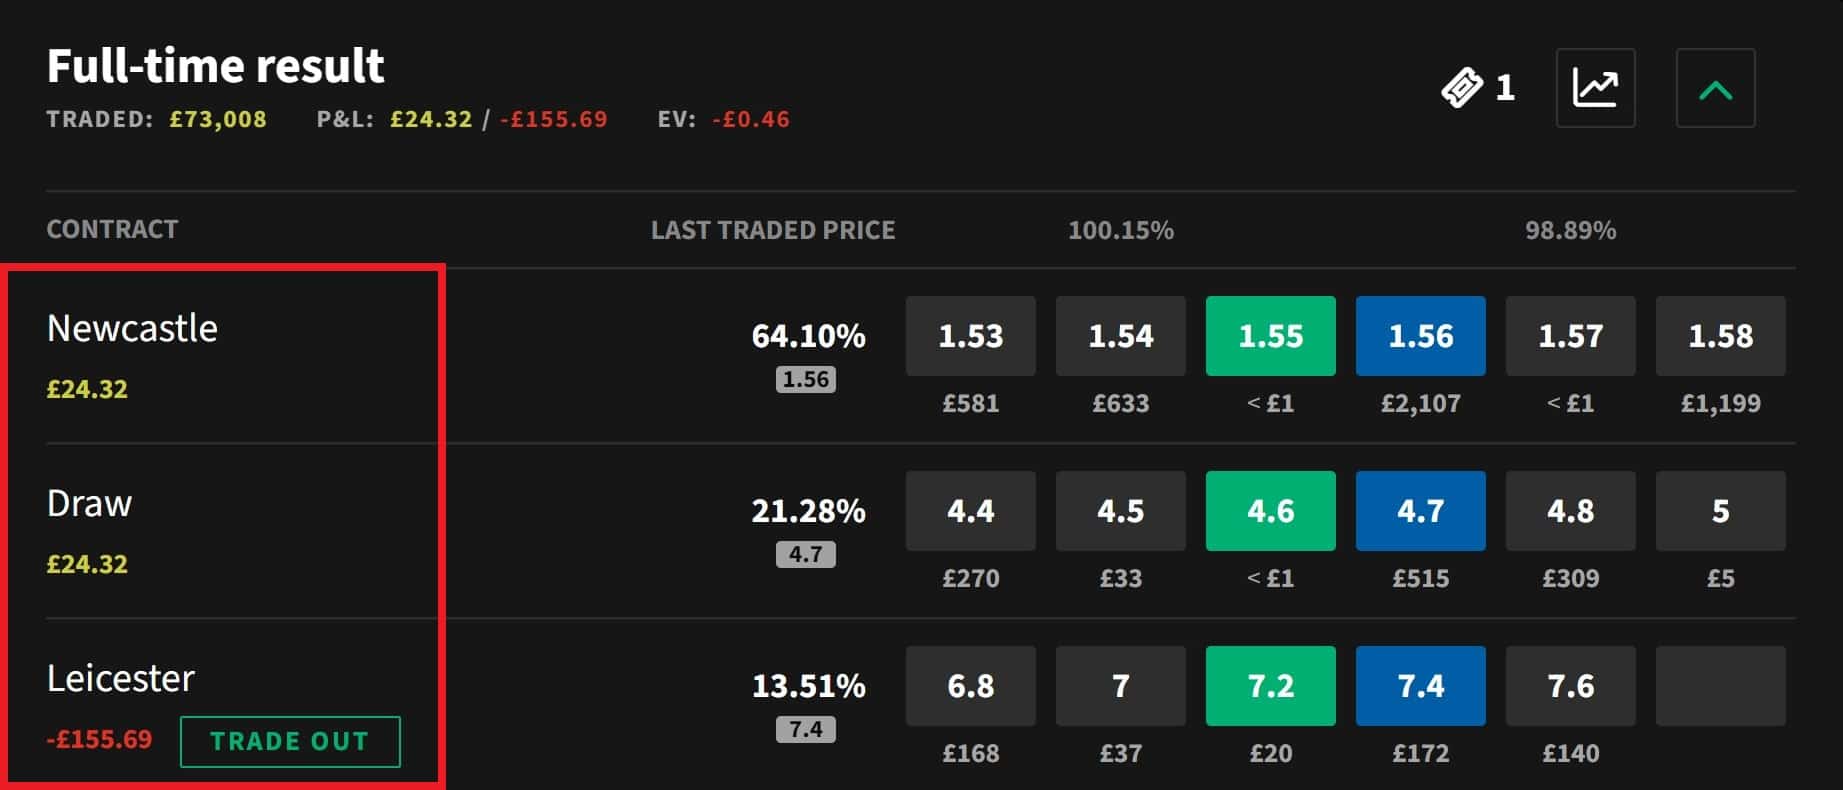Image resolution: width=1843 pixels, height=790 pixels.
Task: Trade out of the Leicester position
Action: tap(290, 741)
